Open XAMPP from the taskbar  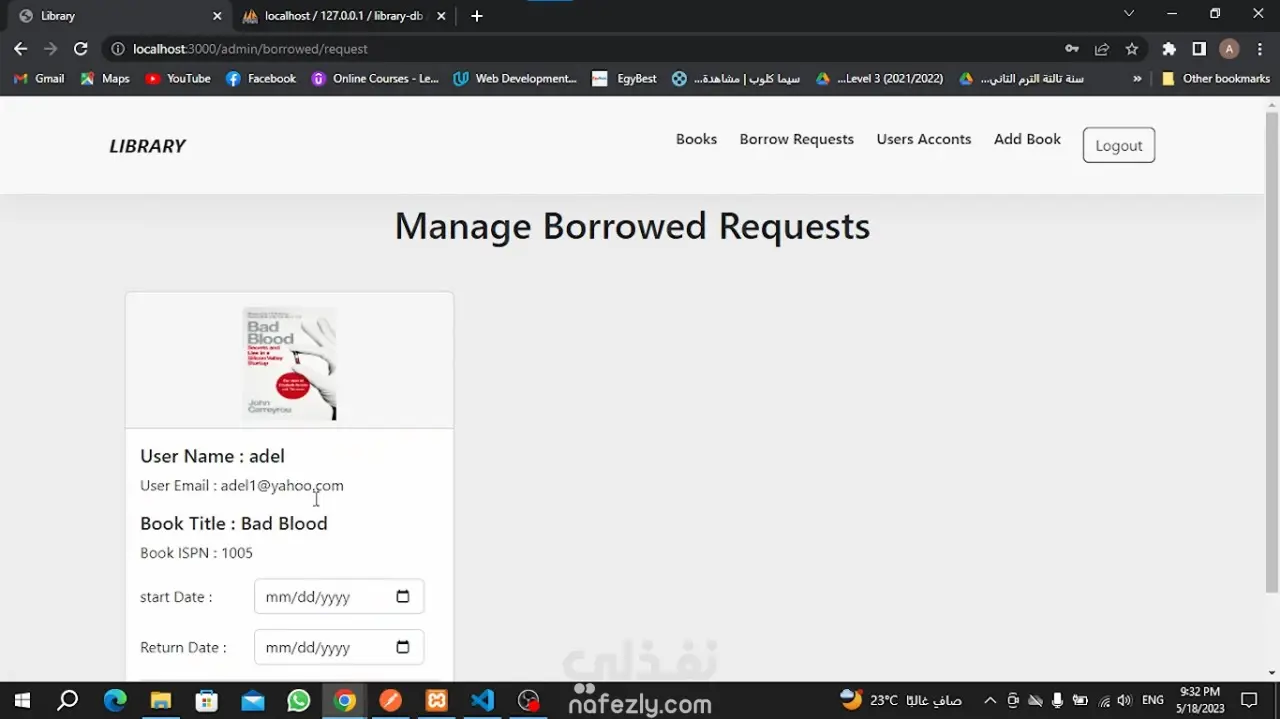[x=437, y=700]
